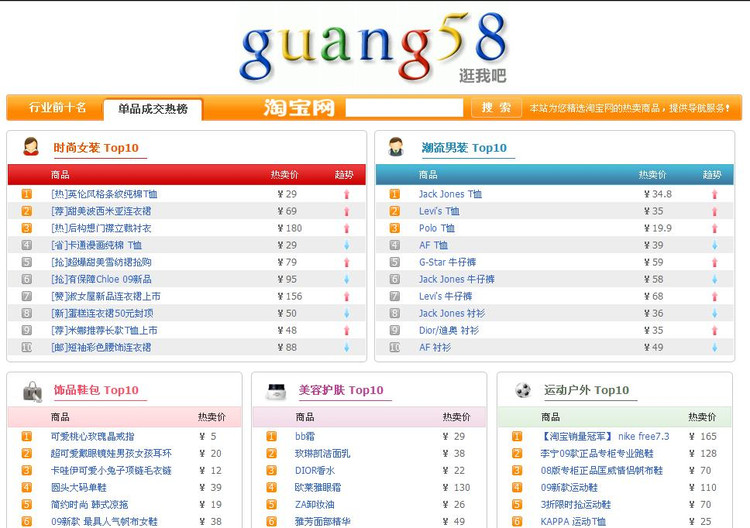Click the ¥180 price of 后构想门襟立戳衬衣
This screenshot has width=750, height=528.
290,228
